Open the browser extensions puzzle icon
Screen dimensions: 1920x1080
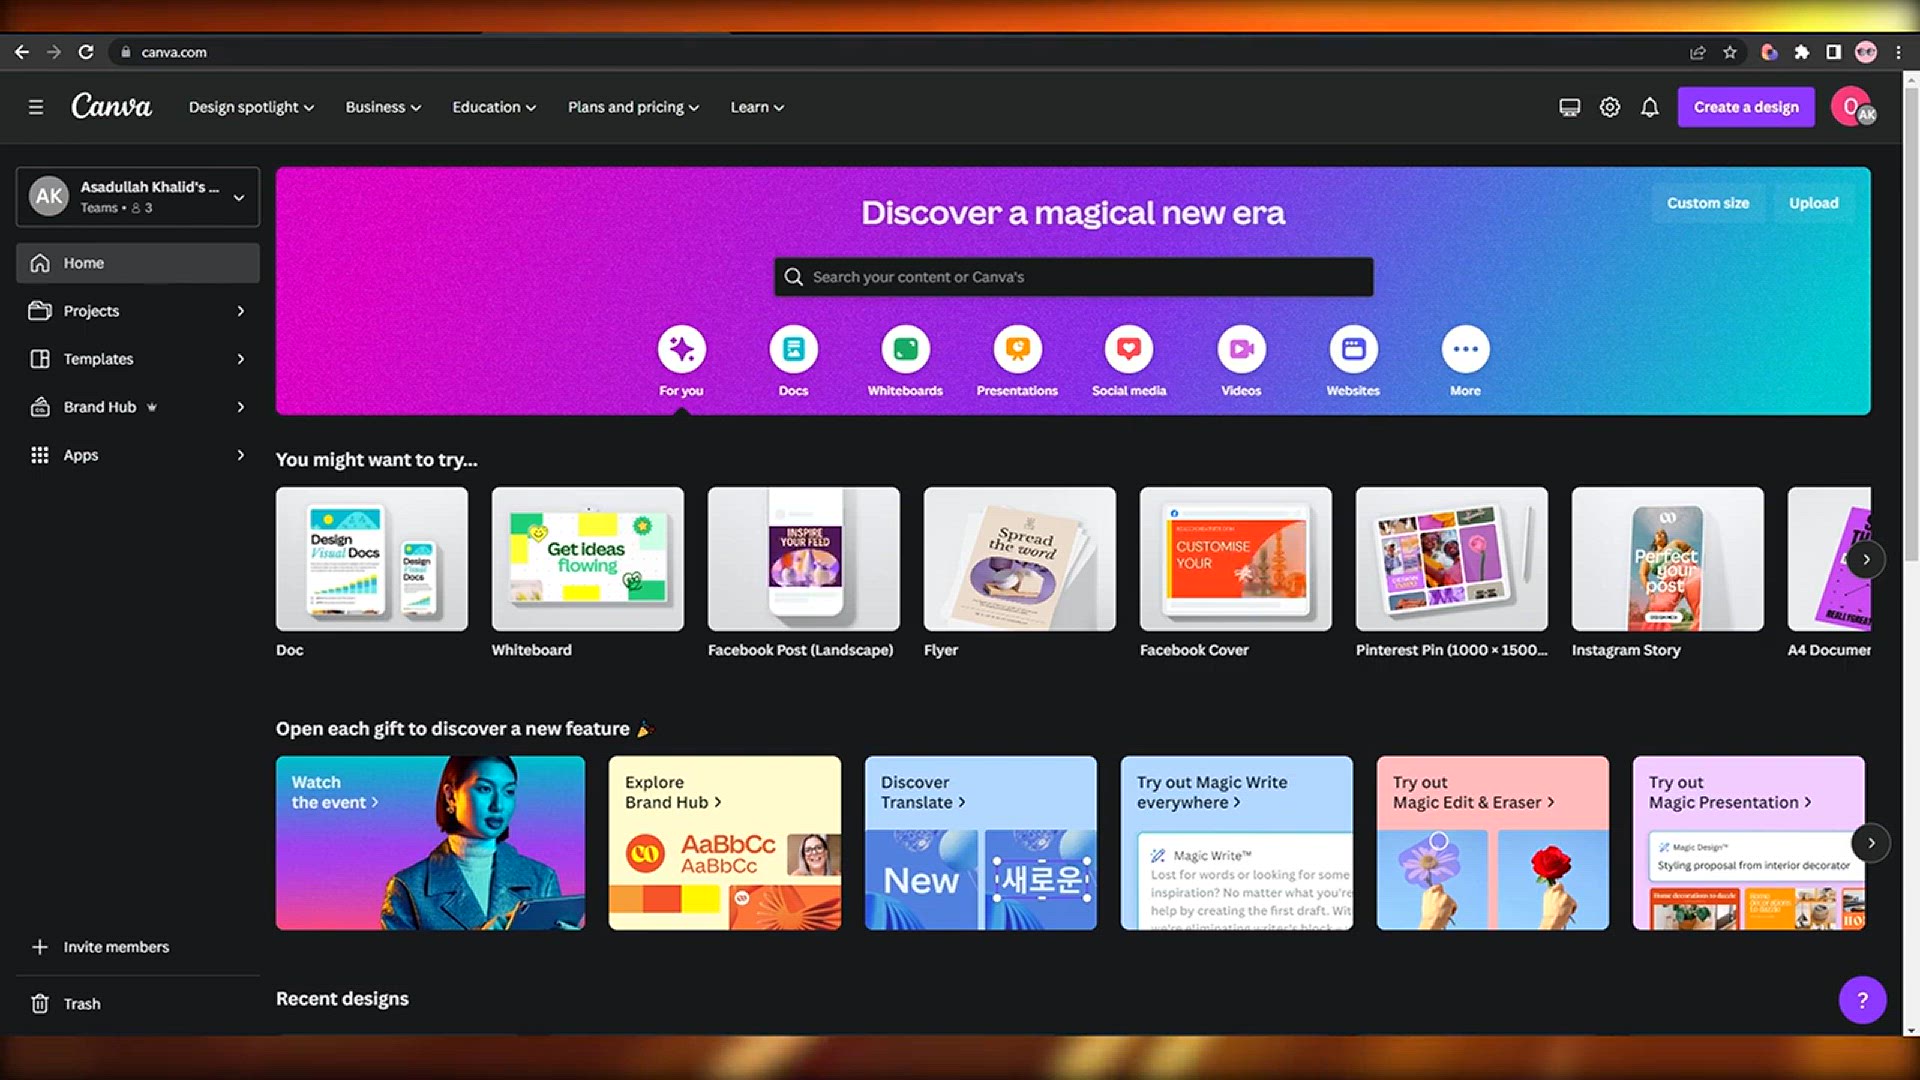tap(1802, 52)
